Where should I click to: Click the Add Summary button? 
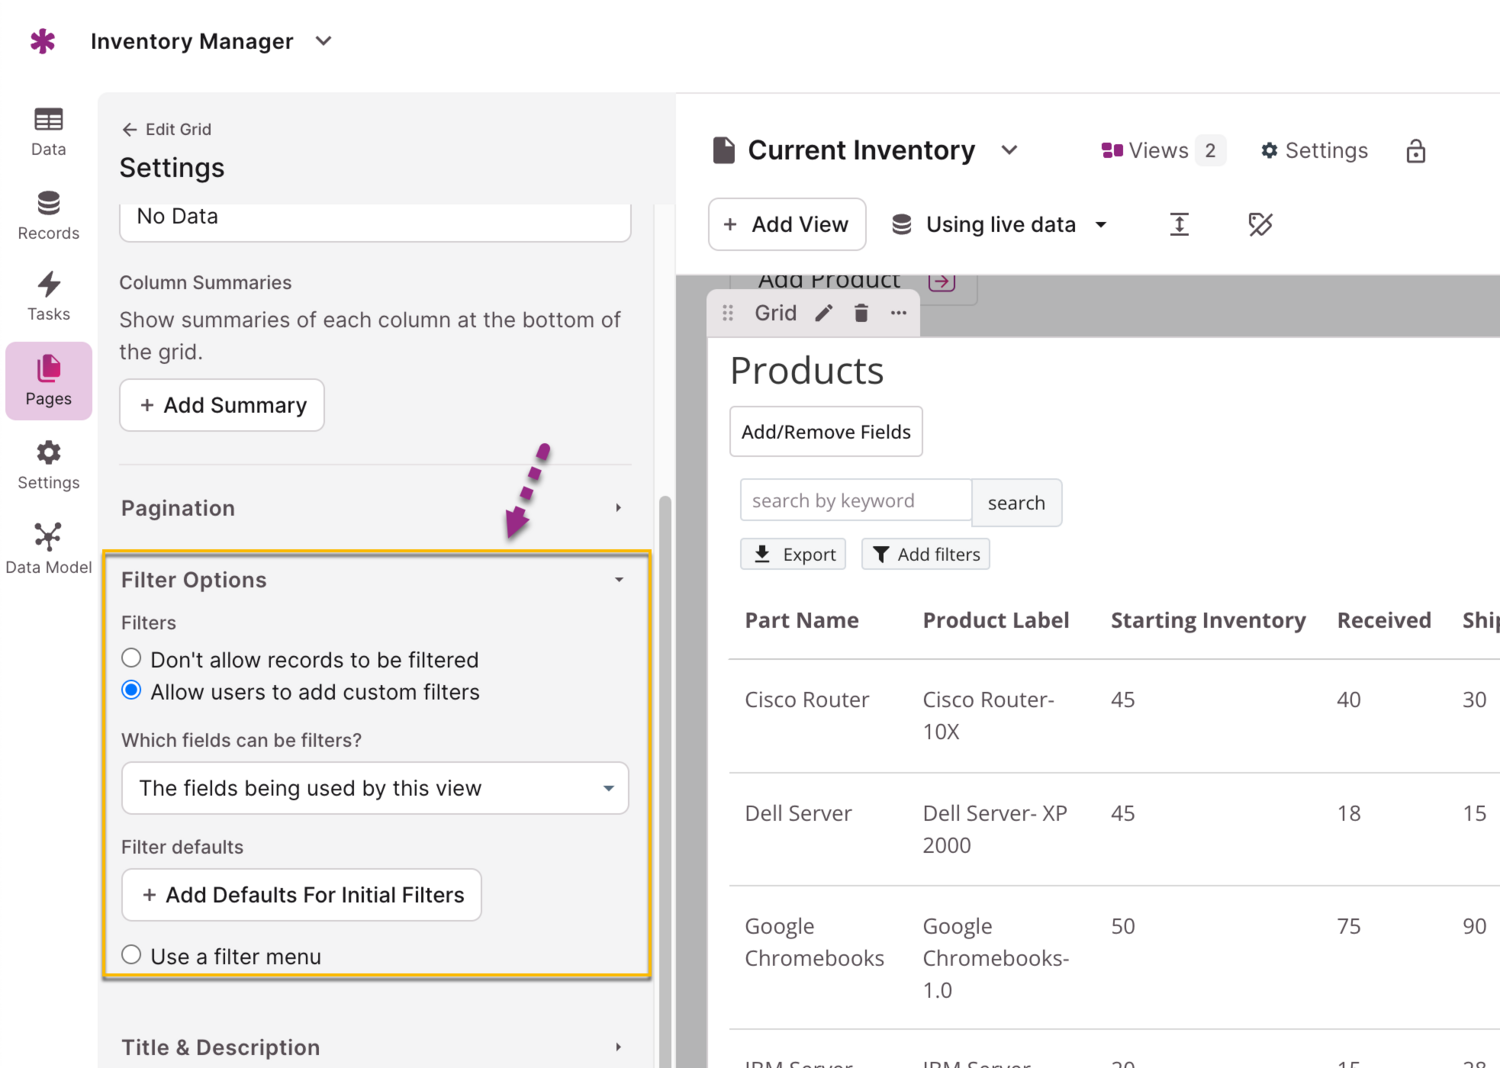click(222, 405)
